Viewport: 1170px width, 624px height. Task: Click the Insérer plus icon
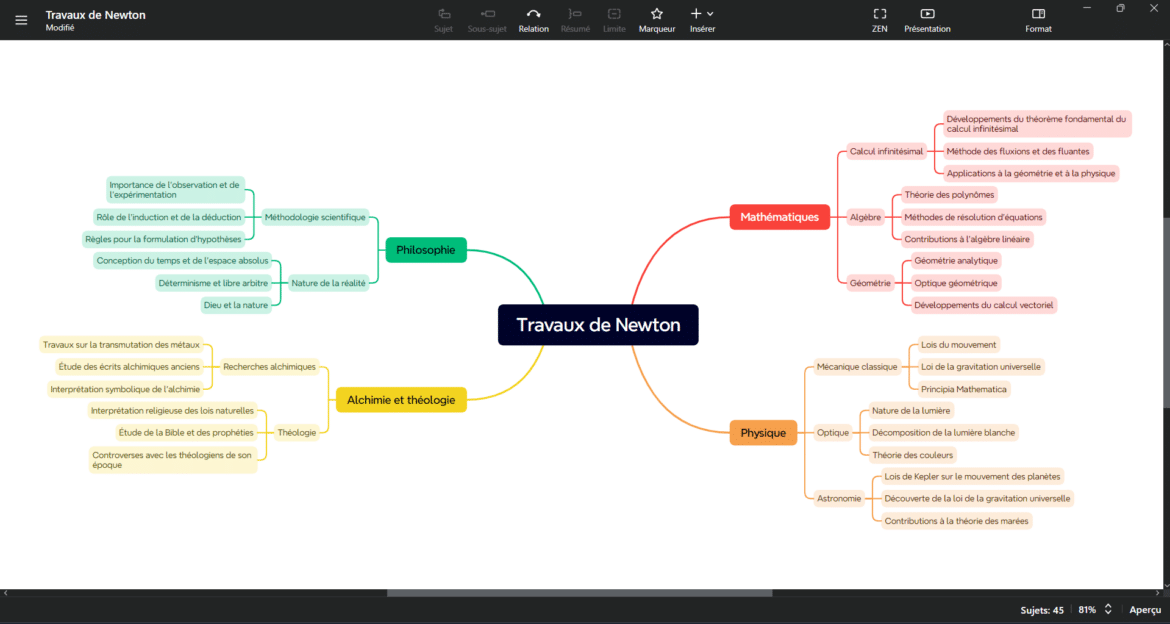click(697, 14)
